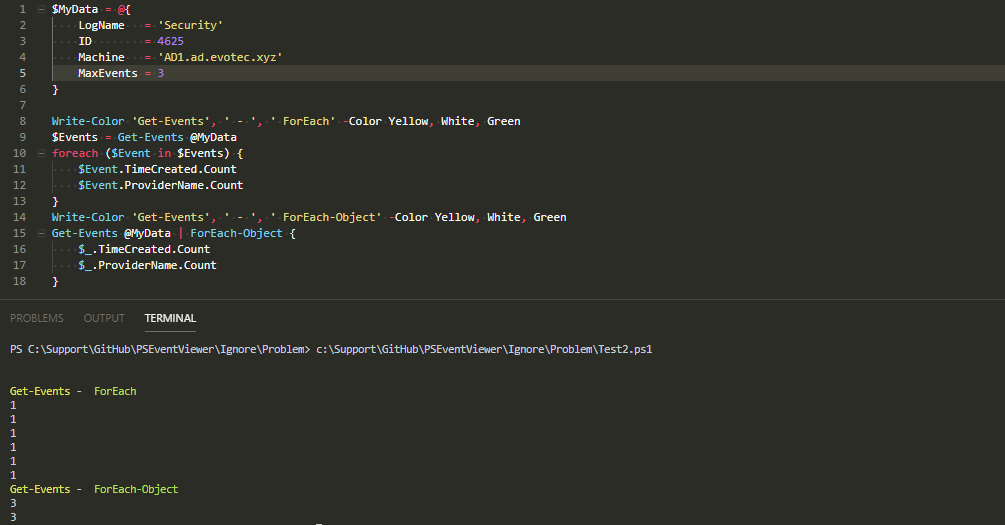This screenshot has height=525, width=1005.
Task: Switch to the PROBLEMS panel tab
Action: (x=36, y=318)
